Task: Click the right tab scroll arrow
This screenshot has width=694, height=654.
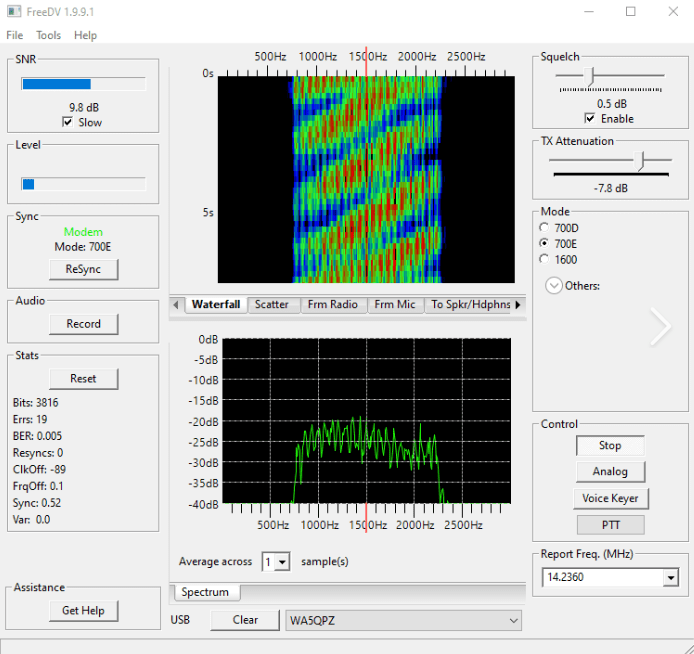Action: coord(518,304)
